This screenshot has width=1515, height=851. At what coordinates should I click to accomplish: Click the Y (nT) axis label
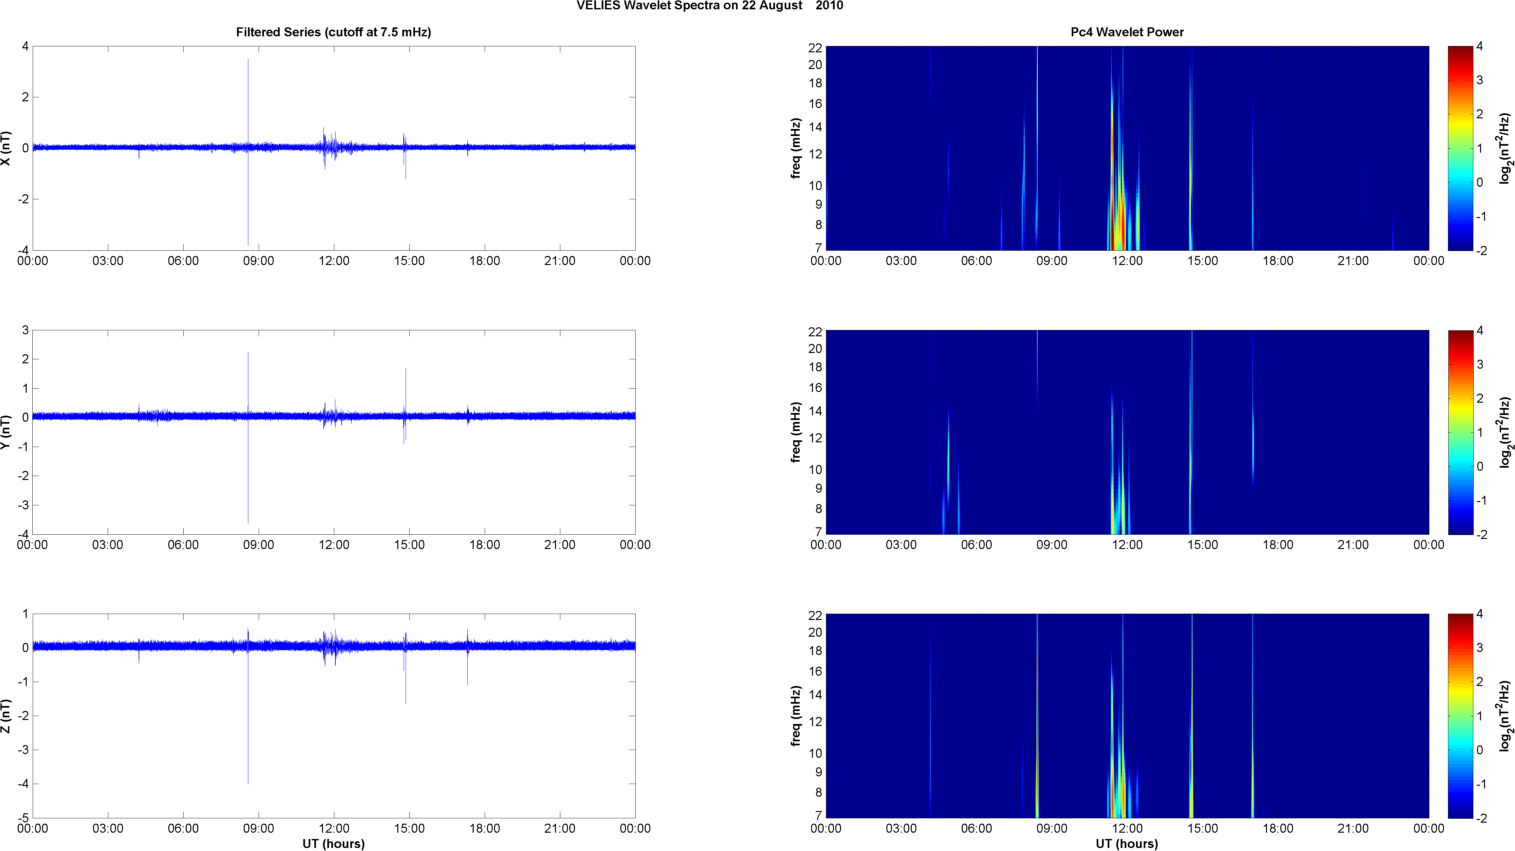pos(7,432)
